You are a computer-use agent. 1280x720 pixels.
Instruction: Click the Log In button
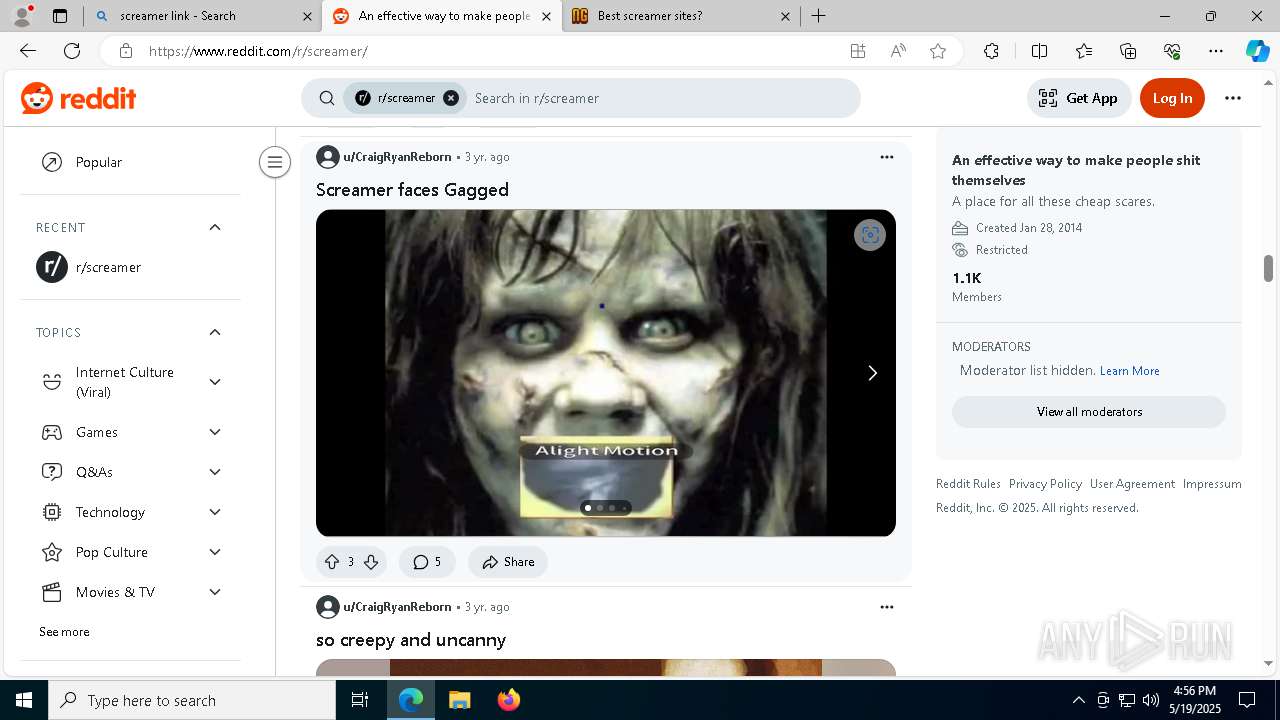point(1172,98)
